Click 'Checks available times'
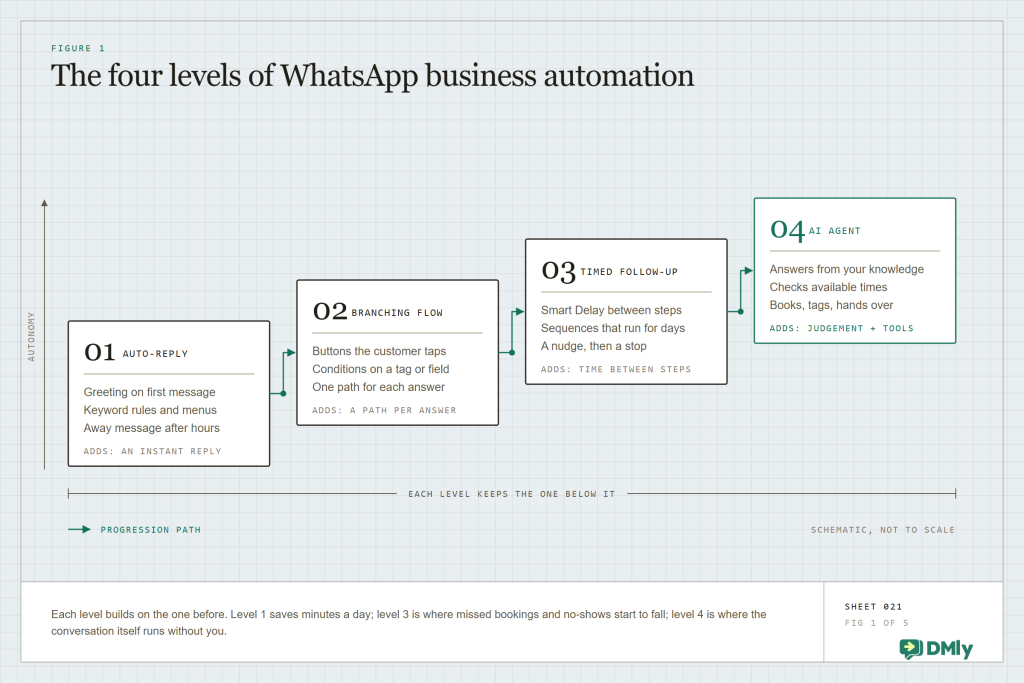Viewport: 1024px width, 683px height. [828, 287]
